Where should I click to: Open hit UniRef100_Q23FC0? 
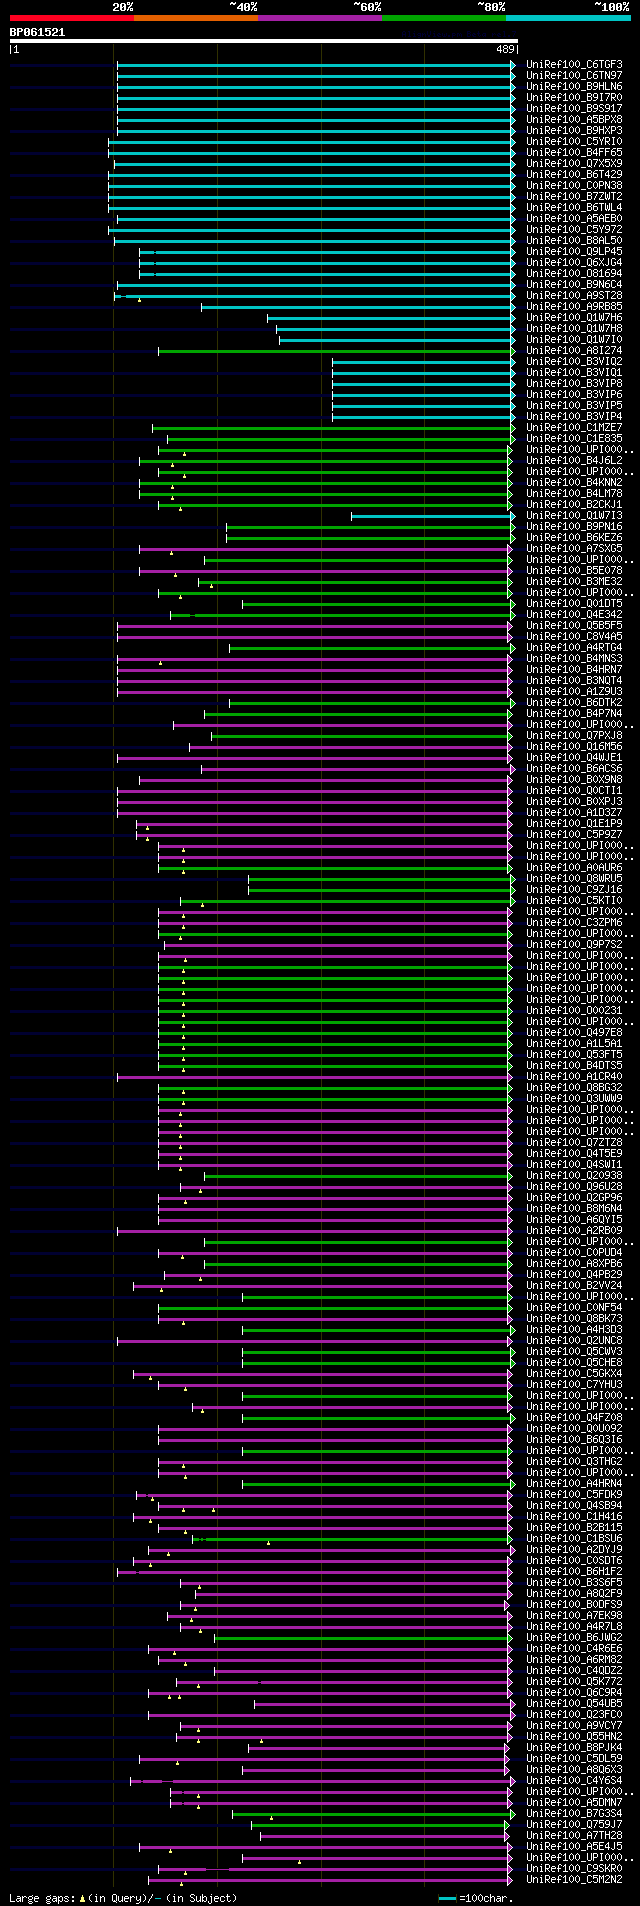[x=574, y=1714]
